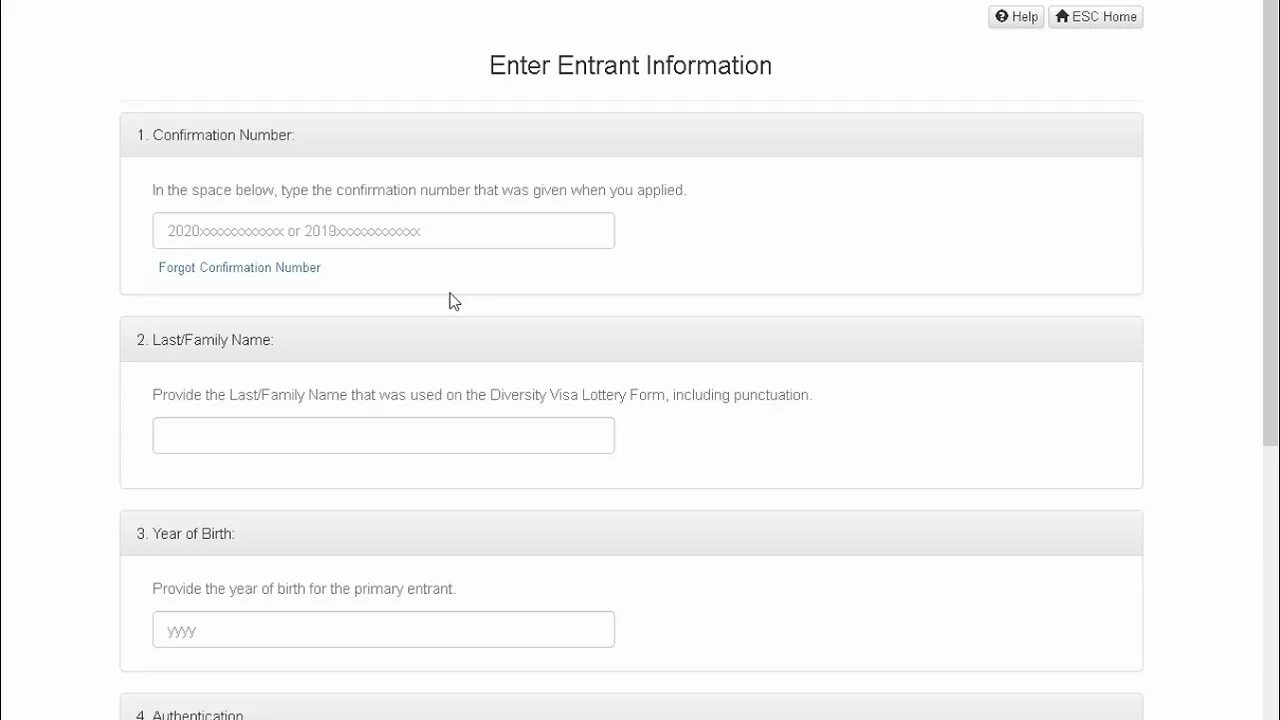Click the "2. Last/Family Name:" section header
Screen dimensions: 1280x720
[205, 340]
